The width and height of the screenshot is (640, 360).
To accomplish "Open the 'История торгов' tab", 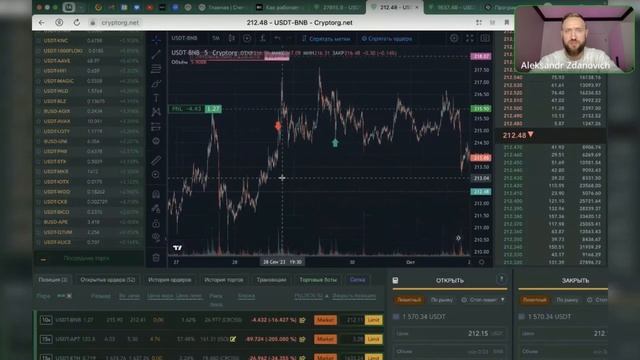I will tap(224, 280).
